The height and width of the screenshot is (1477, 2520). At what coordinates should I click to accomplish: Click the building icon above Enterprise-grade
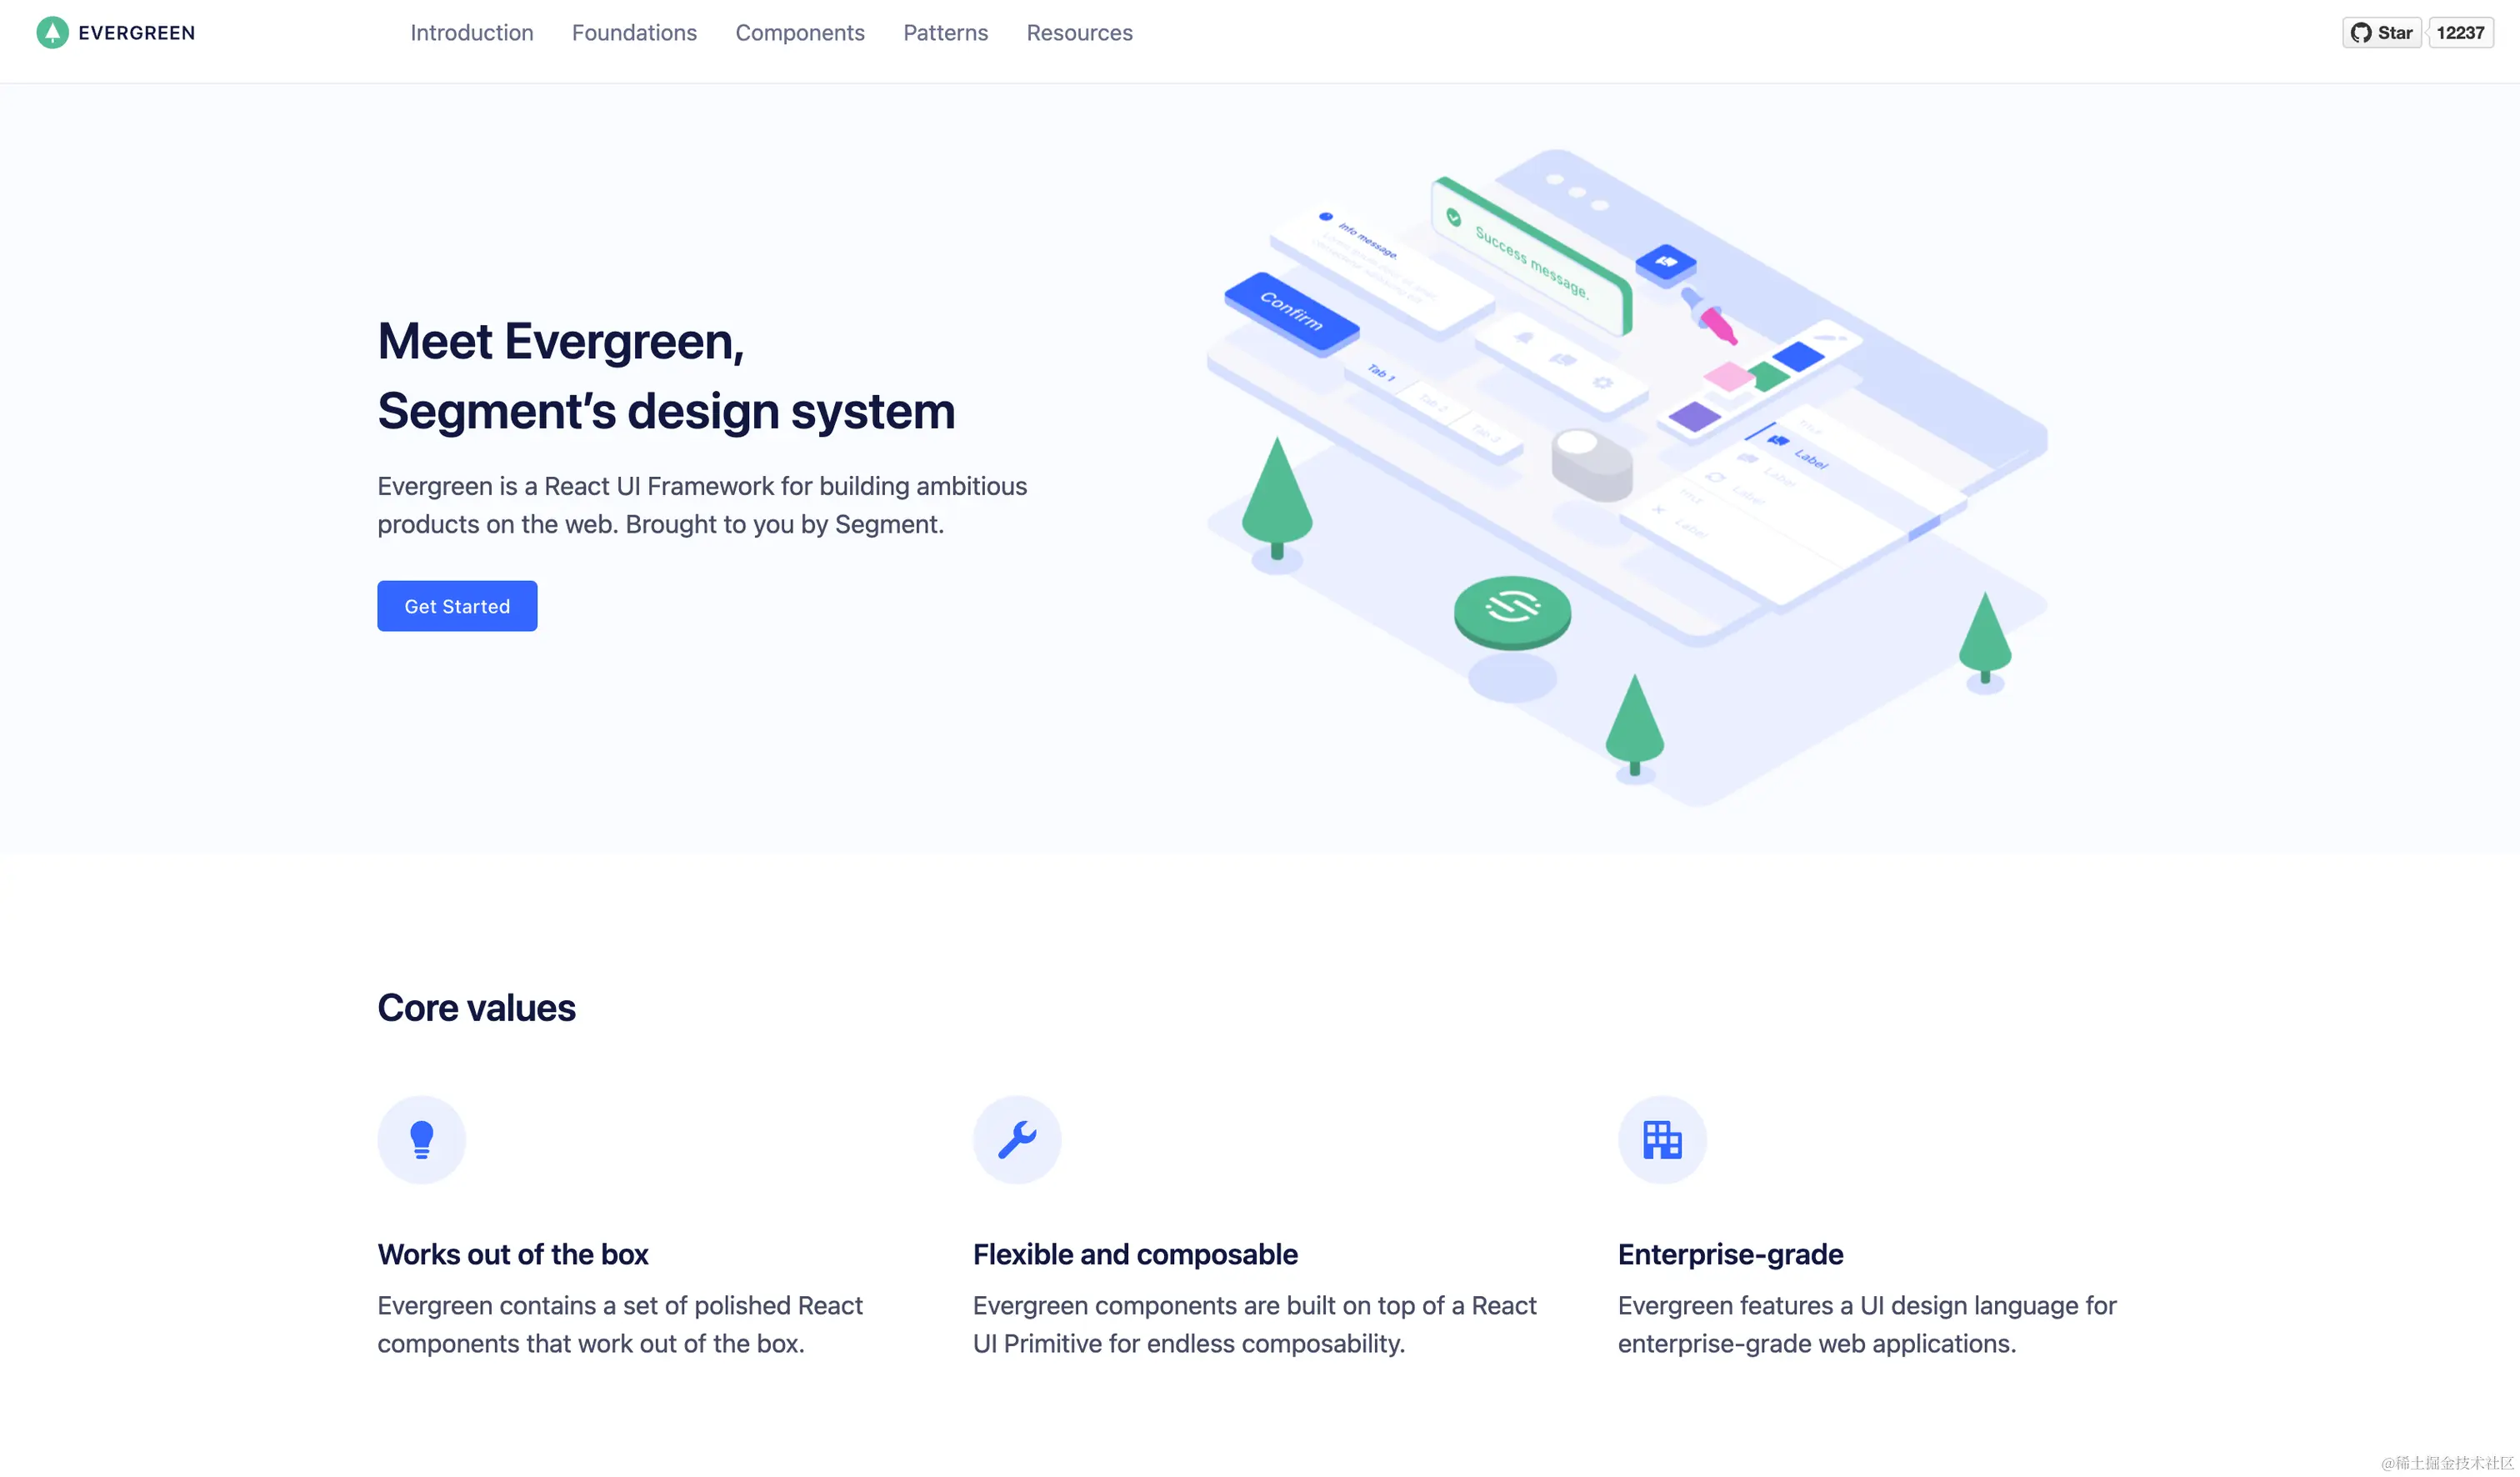point(1662,1140)
